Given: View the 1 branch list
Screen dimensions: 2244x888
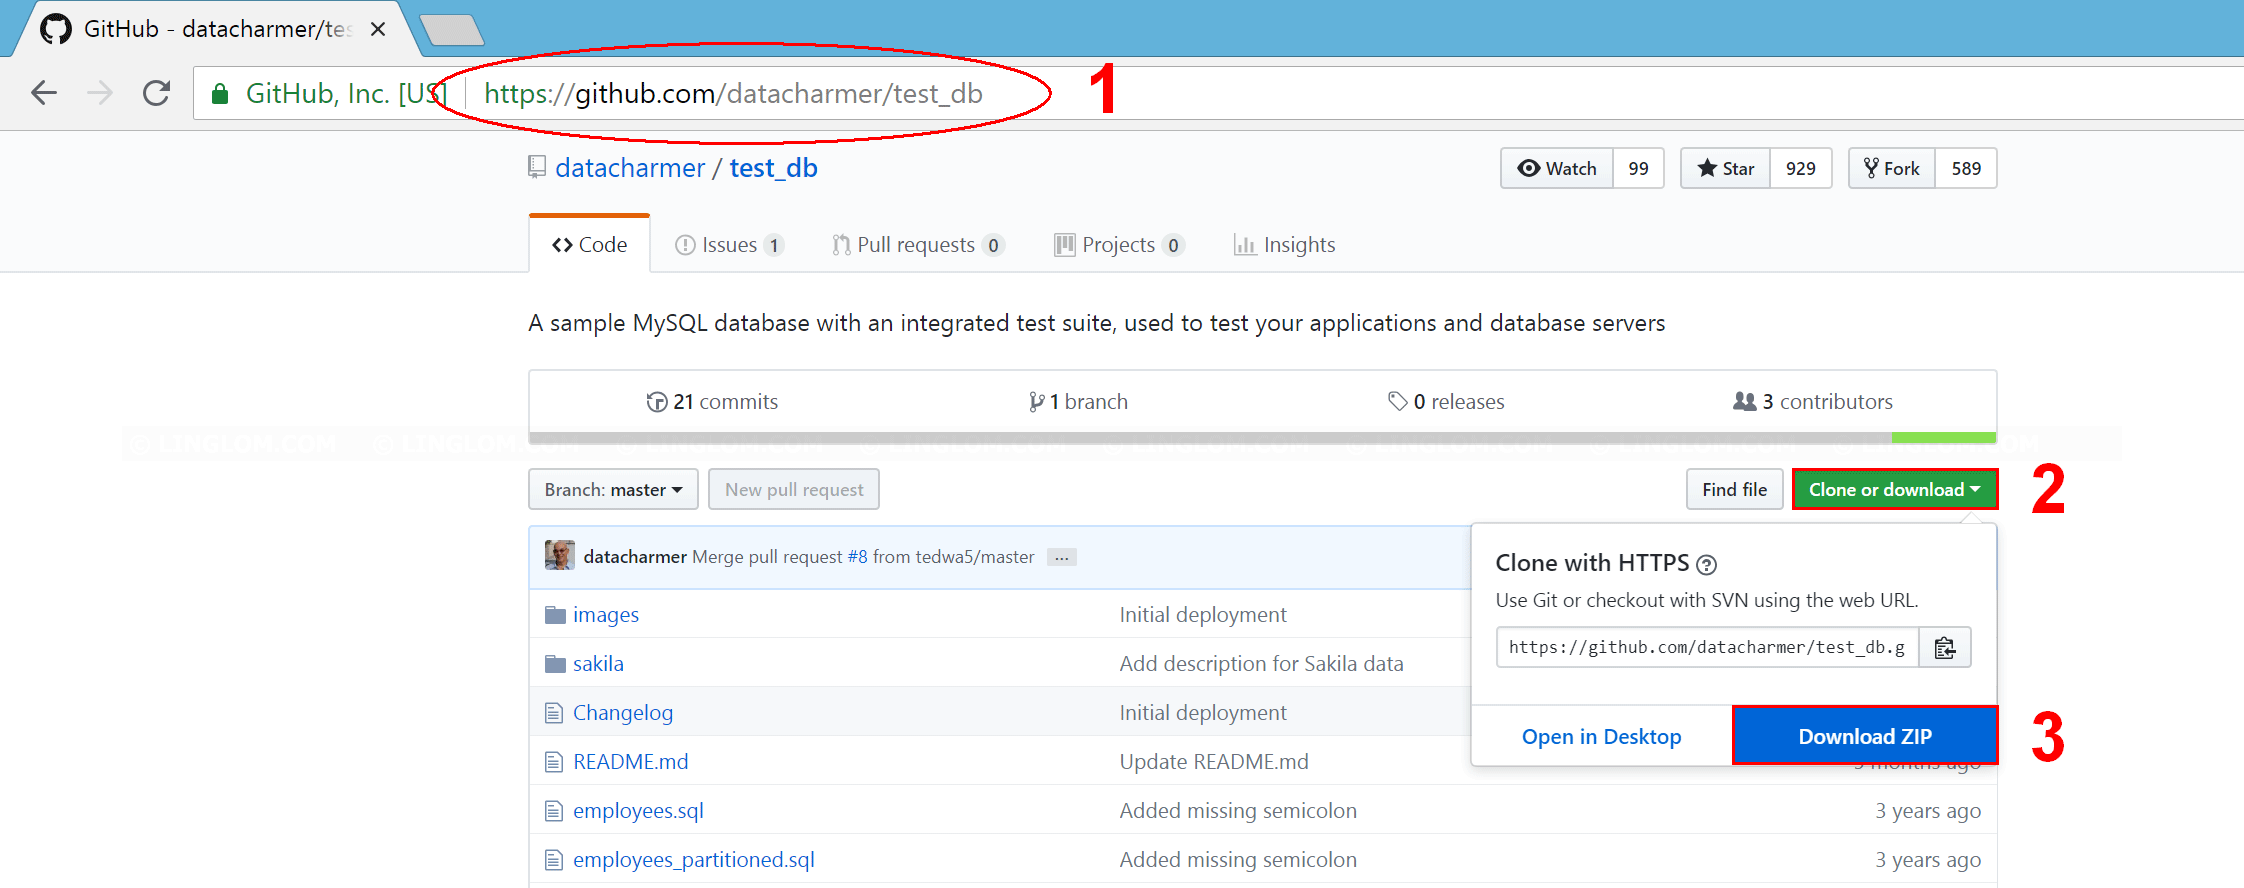Looking at the screenshot, I should click(x=1078, y=402).
